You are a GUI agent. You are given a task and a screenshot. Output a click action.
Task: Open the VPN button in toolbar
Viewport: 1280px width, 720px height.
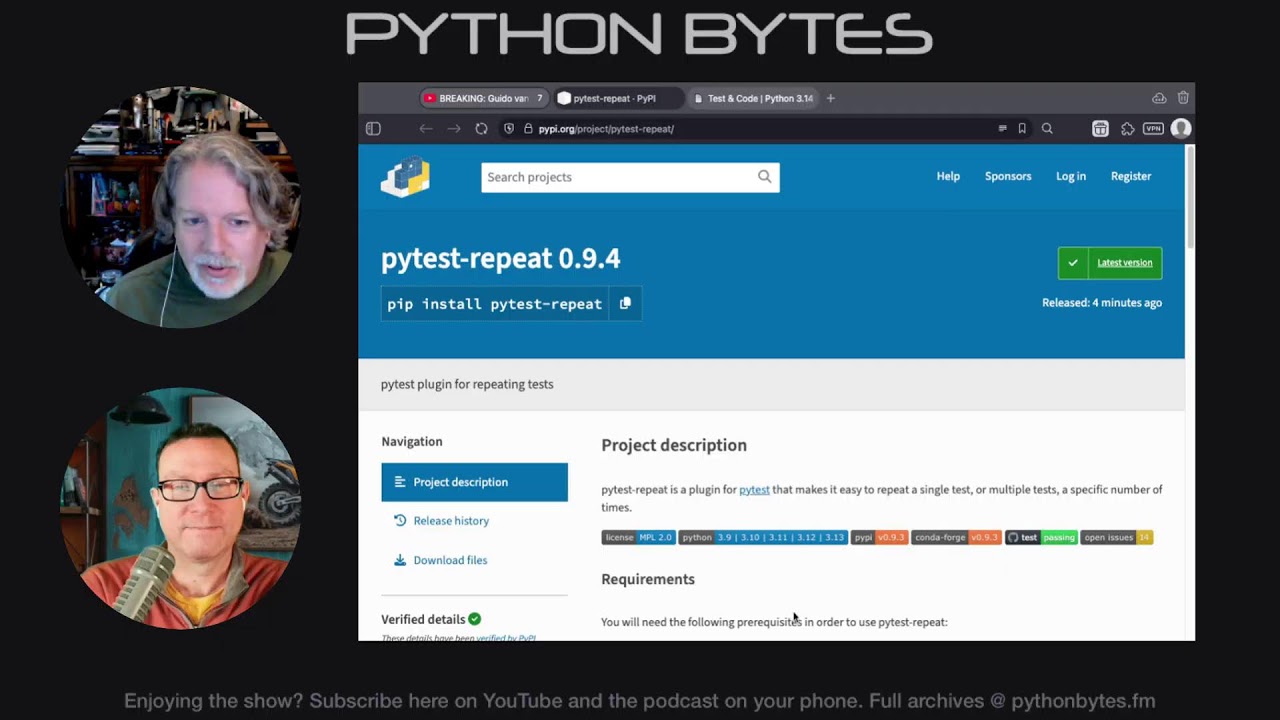(1153, 129)
